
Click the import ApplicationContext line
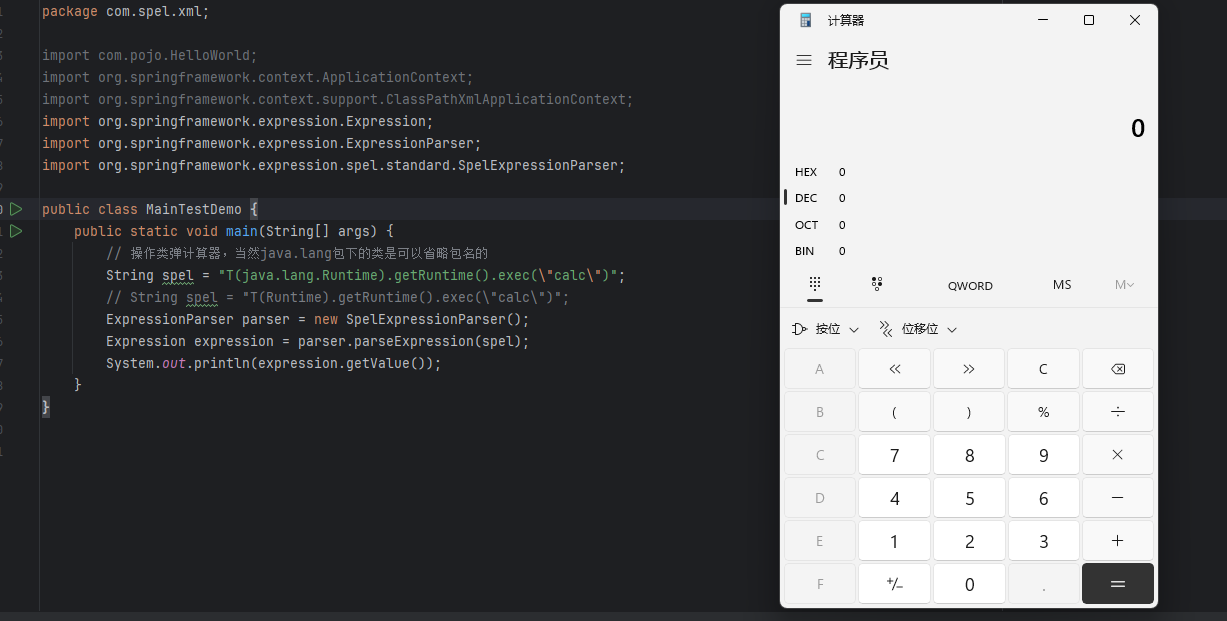[258, 77]
